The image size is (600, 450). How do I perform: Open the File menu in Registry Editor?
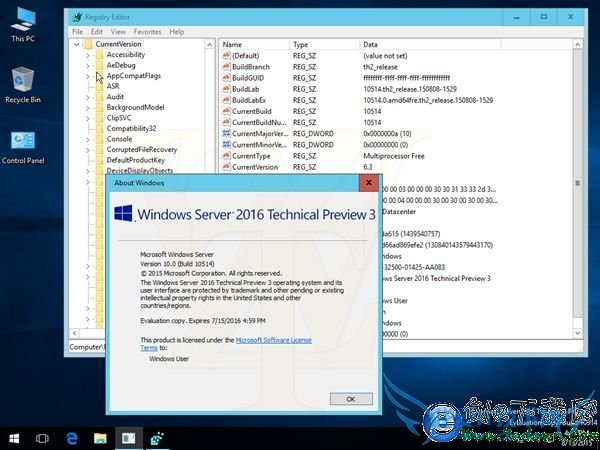tap(77, 32)
